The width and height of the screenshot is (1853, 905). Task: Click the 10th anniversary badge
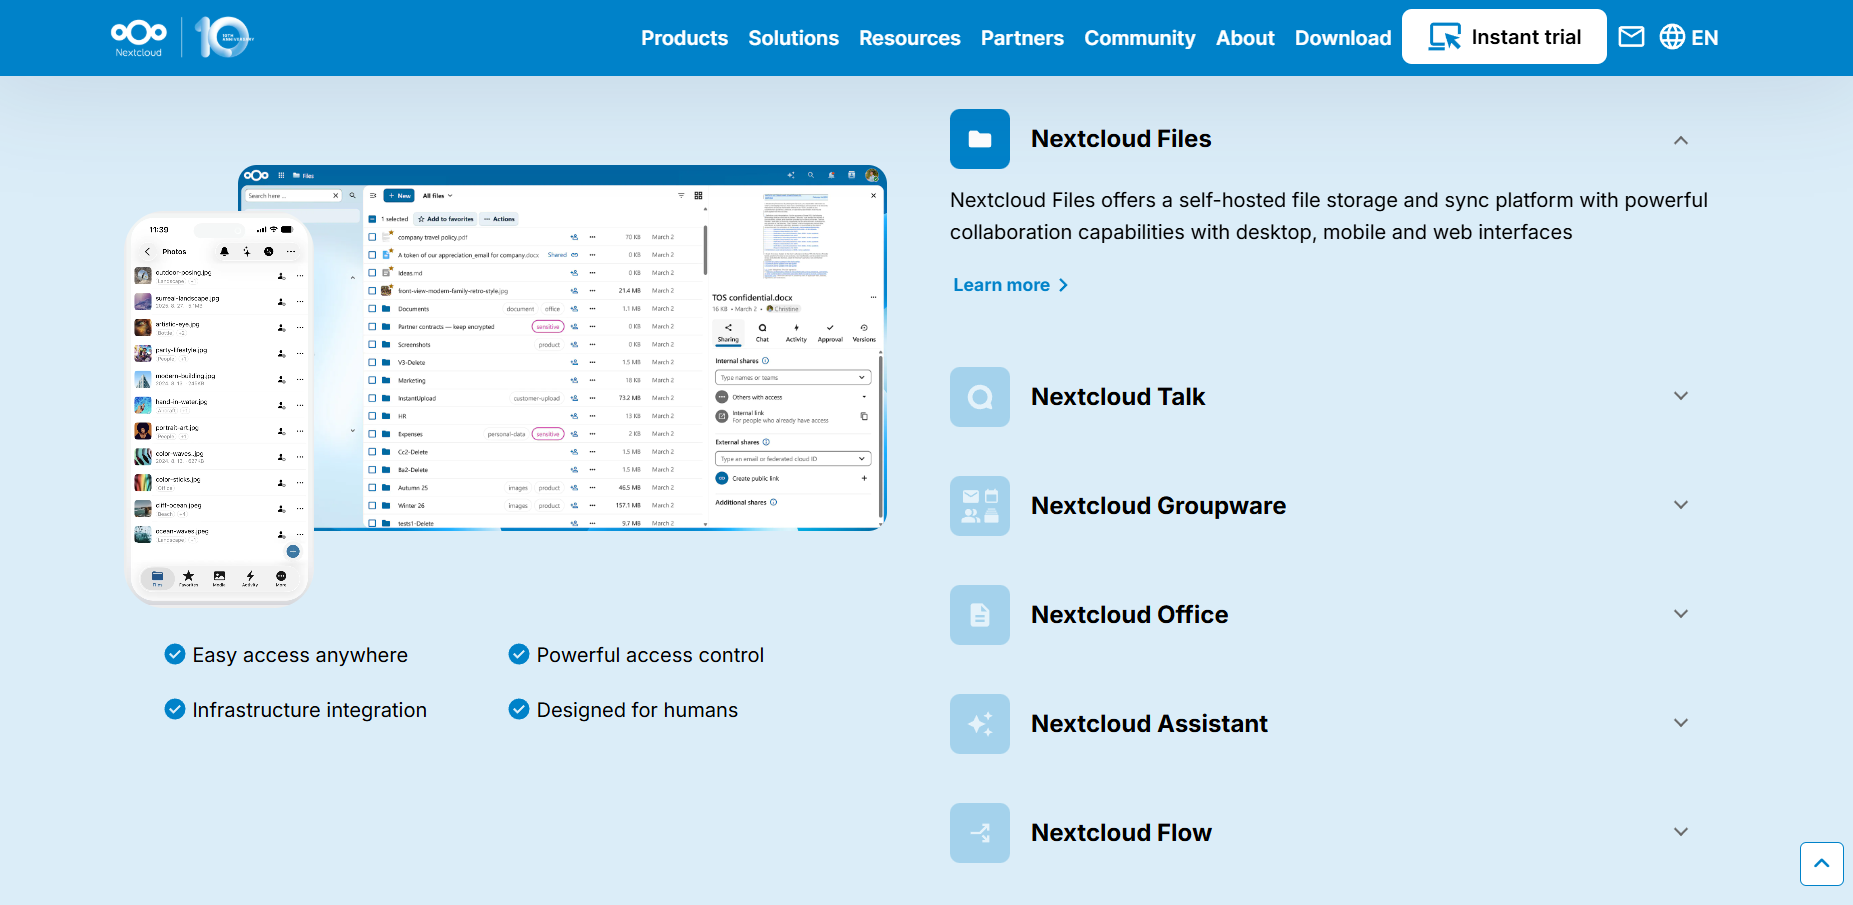click(x=224, y=37)
